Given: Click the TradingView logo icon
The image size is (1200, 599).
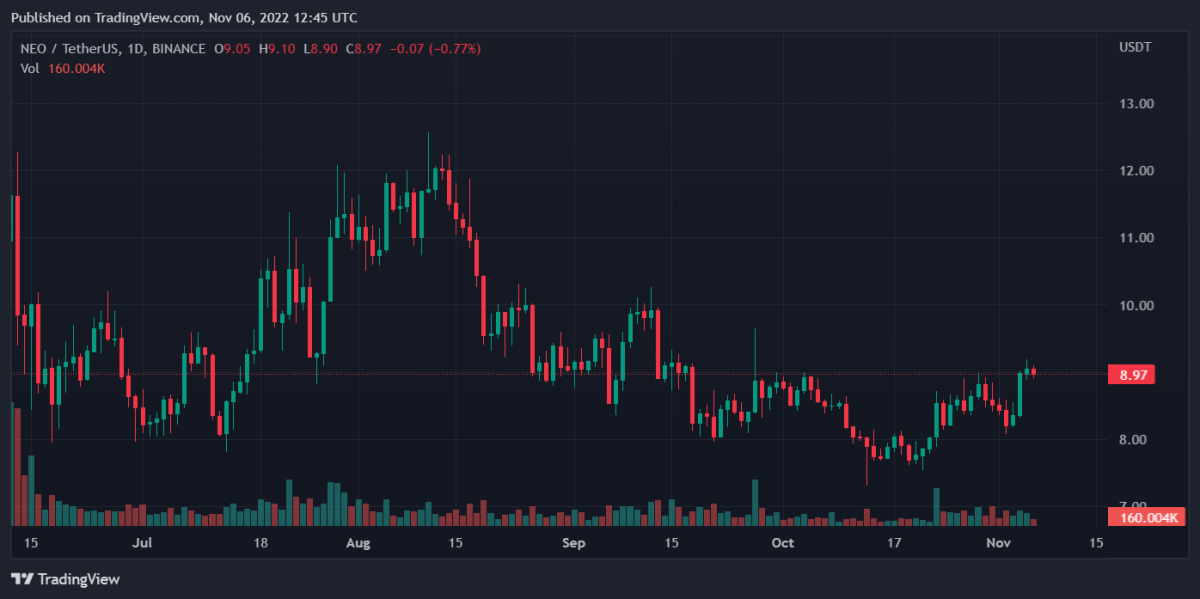Looking at the screenshot, I should click(20, 579).
